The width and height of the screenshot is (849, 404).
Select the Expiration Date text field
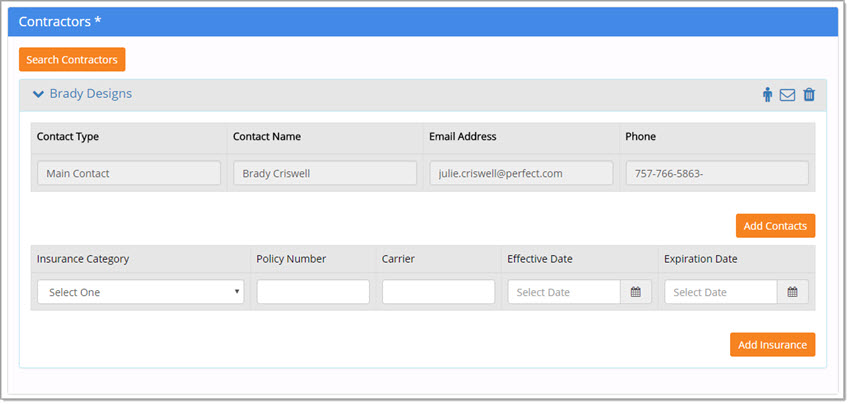click(x=720, y=292)
